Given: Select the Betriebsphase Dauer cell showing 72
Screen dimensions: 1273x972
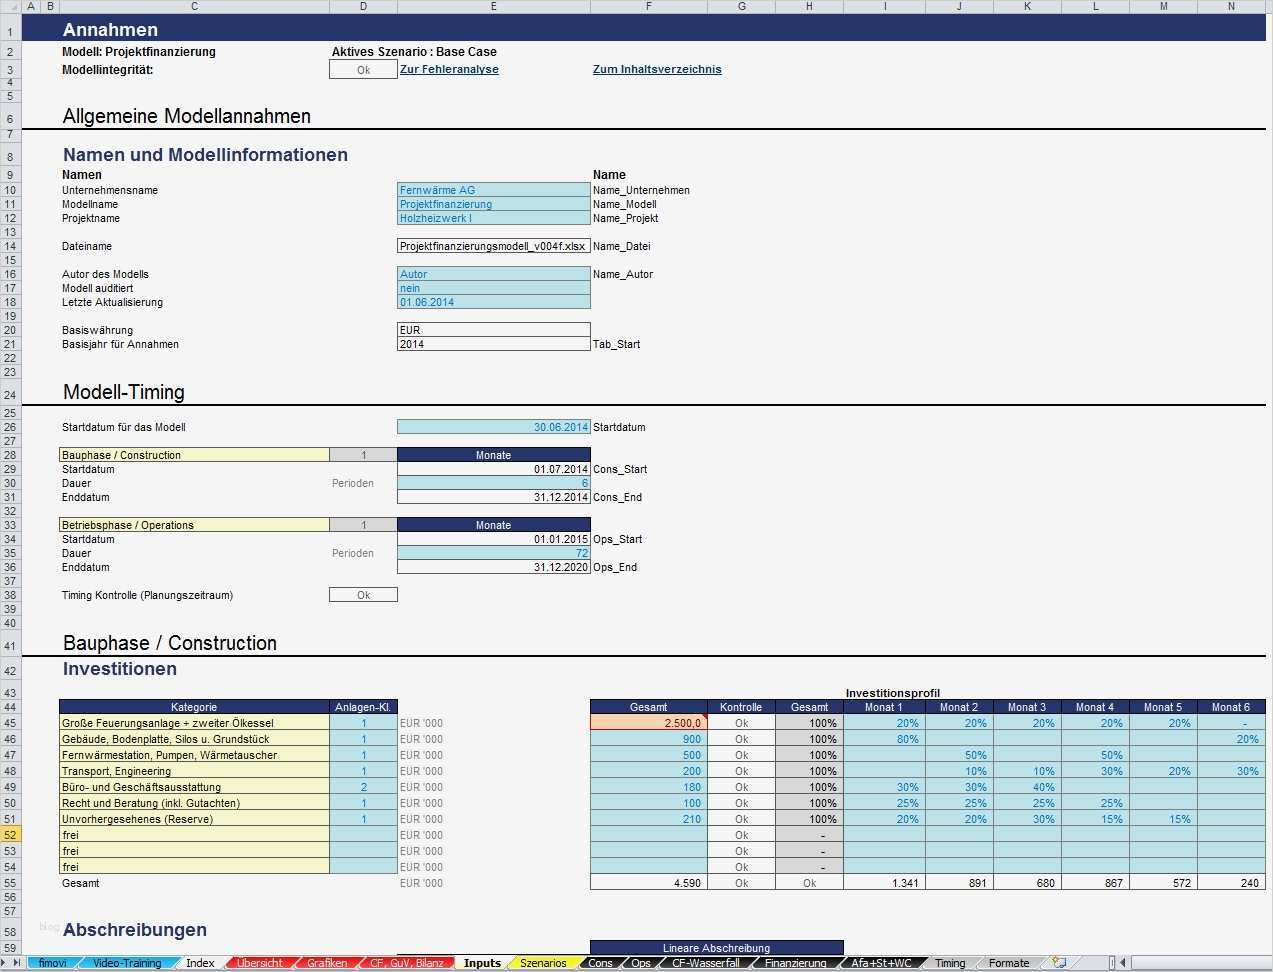Looking at the screenshot, I should (x=493, y=553).
